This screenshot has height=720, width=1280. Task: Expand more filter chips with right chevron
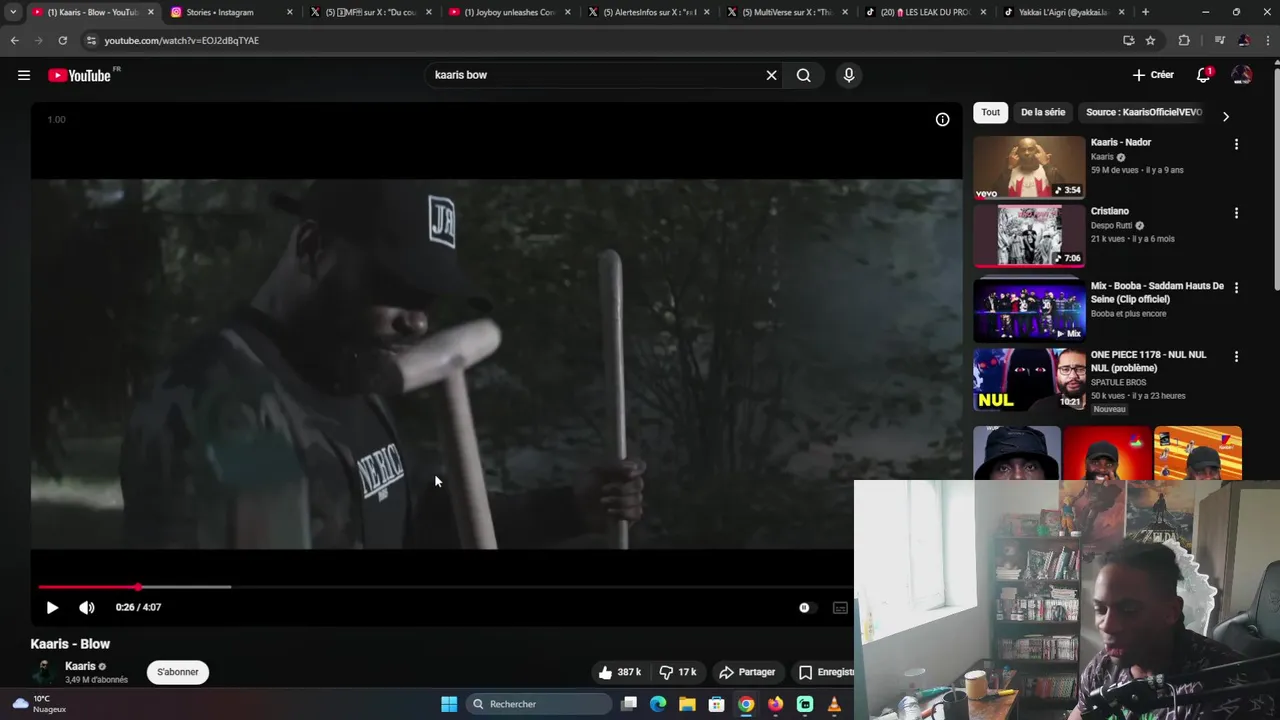[x=1226, y=116]
